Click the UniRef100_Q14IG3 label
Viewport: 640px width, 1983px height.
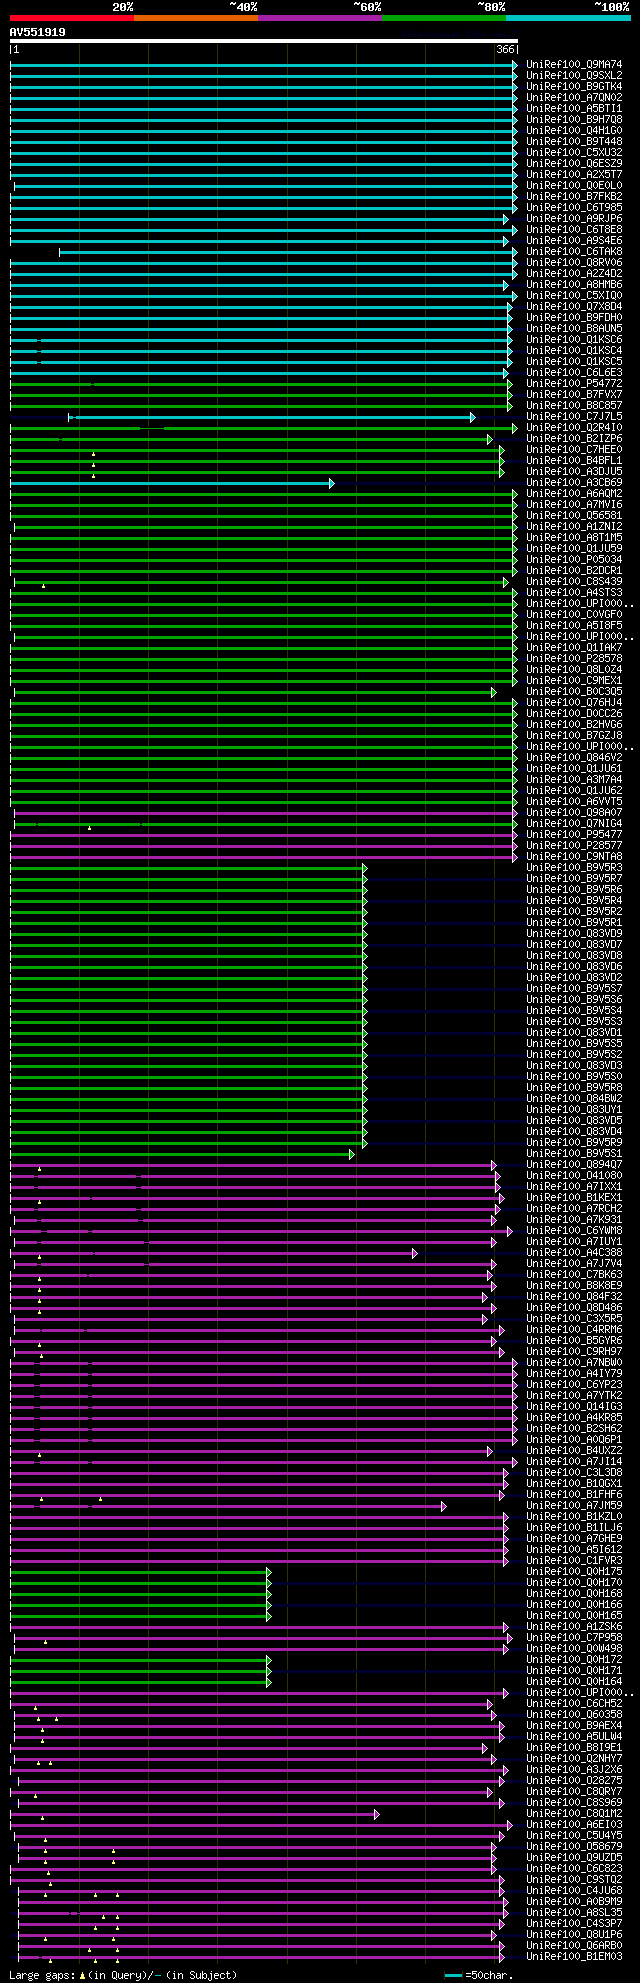coord(574,1407)
